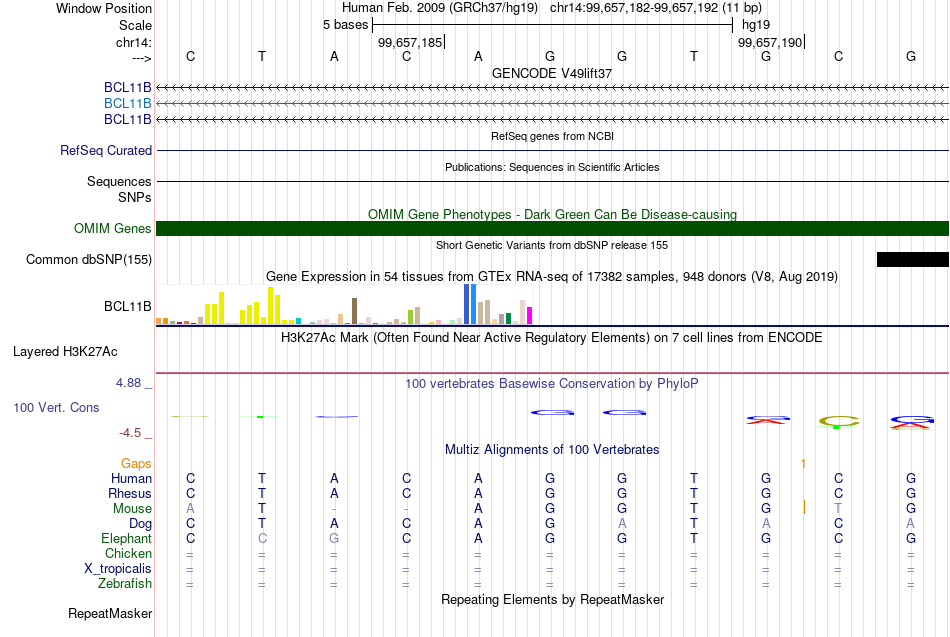Screen dimensions: 950x637
Task: Click the ---> sequence direction label
Action: pyautogui.click(x=141, y=58)
